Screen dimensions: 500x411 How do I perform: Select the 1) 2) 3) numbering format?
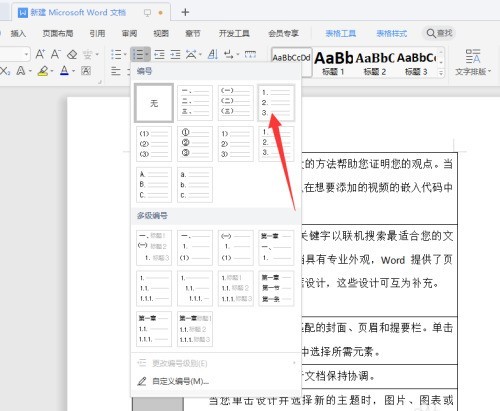click(x=236, y=144)
